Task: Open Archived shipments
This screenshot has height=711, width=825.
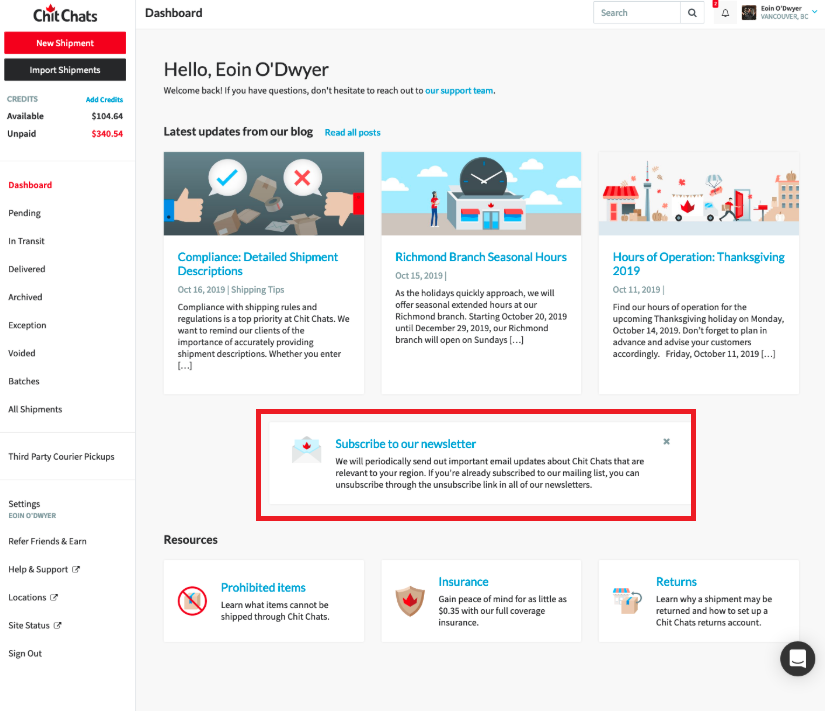Action: (x=25, y=297)
